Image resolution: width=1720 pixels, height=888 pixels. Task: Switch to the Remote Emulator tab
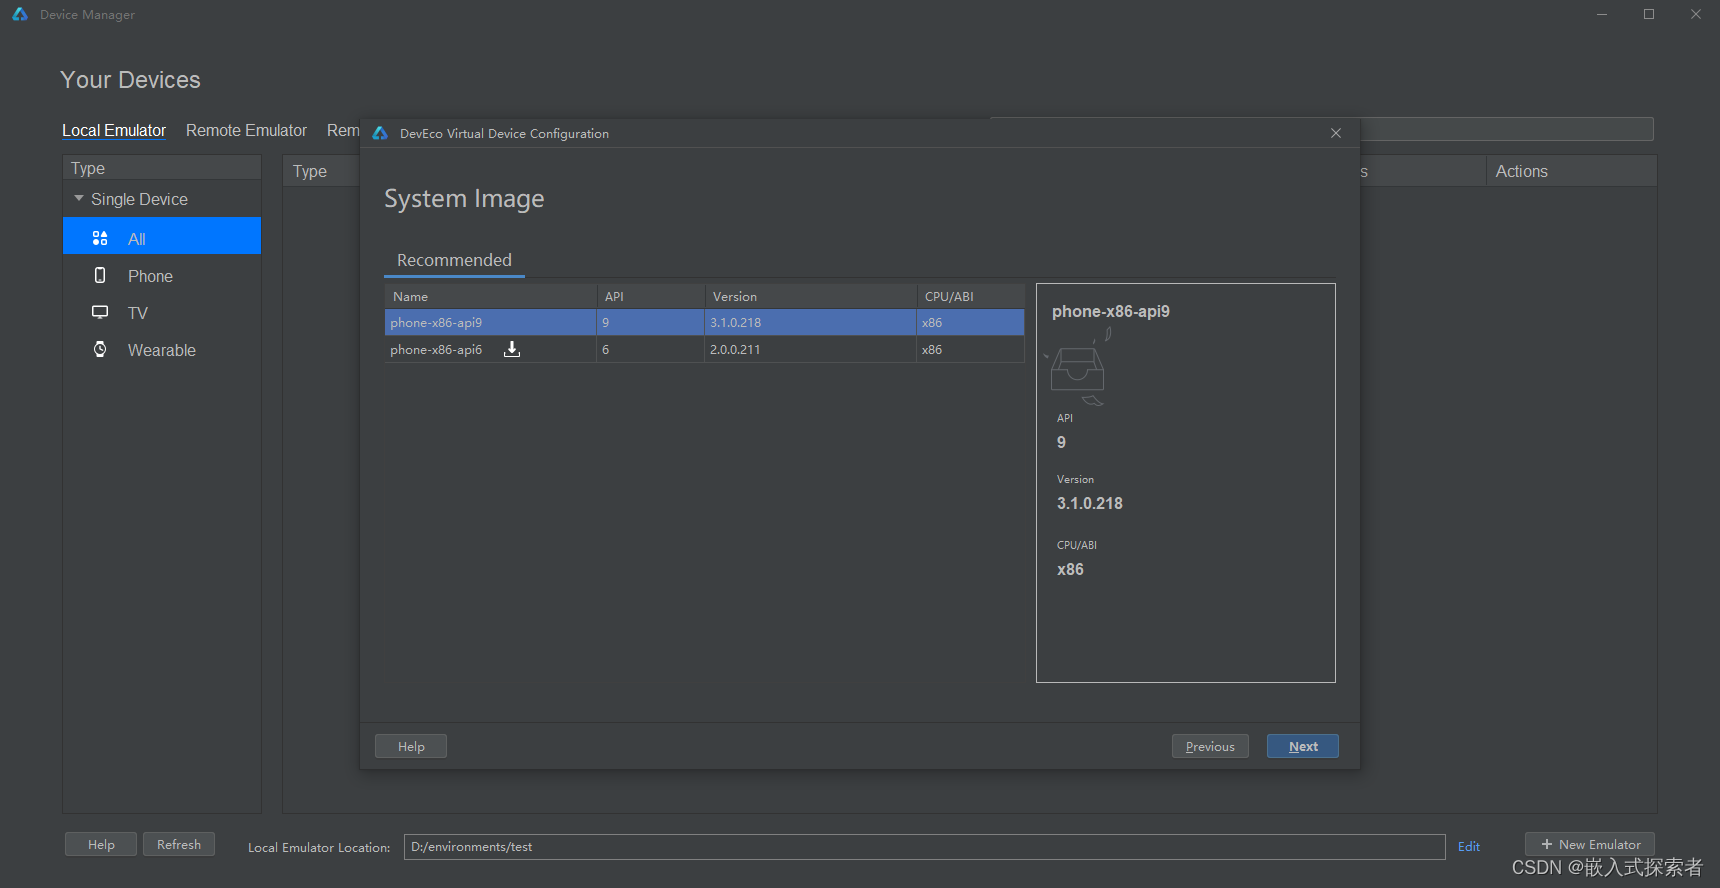point(246,130)
